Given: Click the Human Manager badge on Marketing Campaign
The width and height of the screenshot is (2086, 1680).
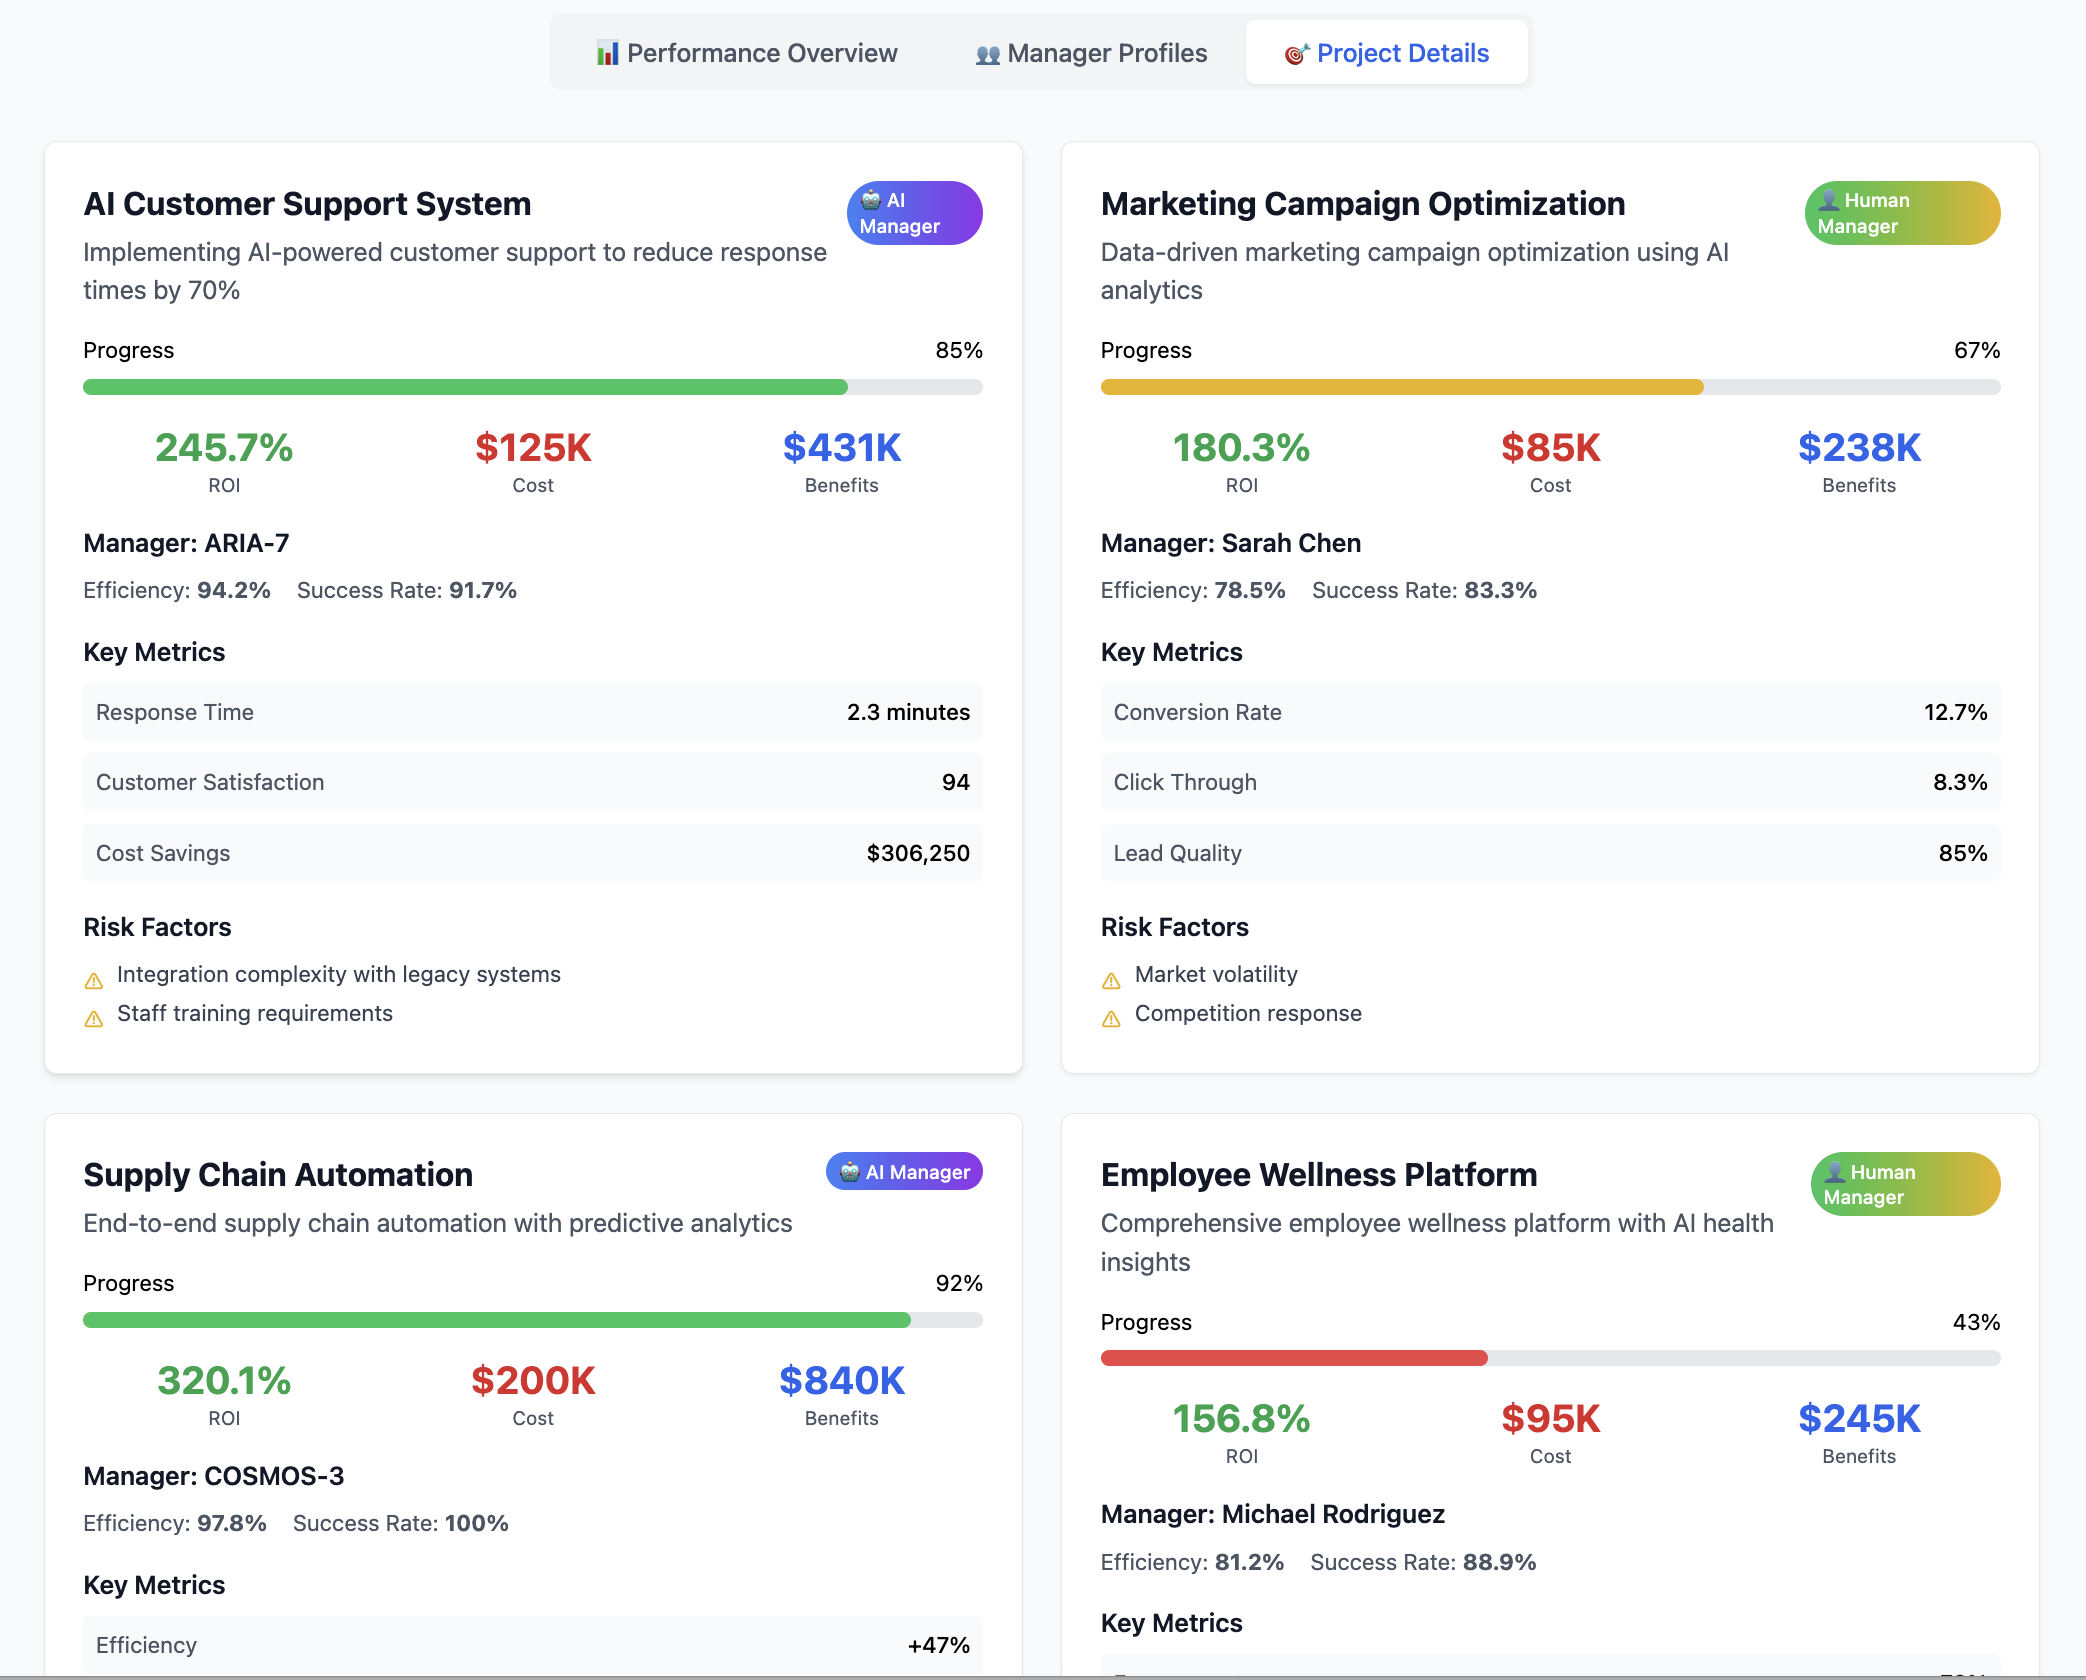Looking at the screenshot, I should point(1901,213).
